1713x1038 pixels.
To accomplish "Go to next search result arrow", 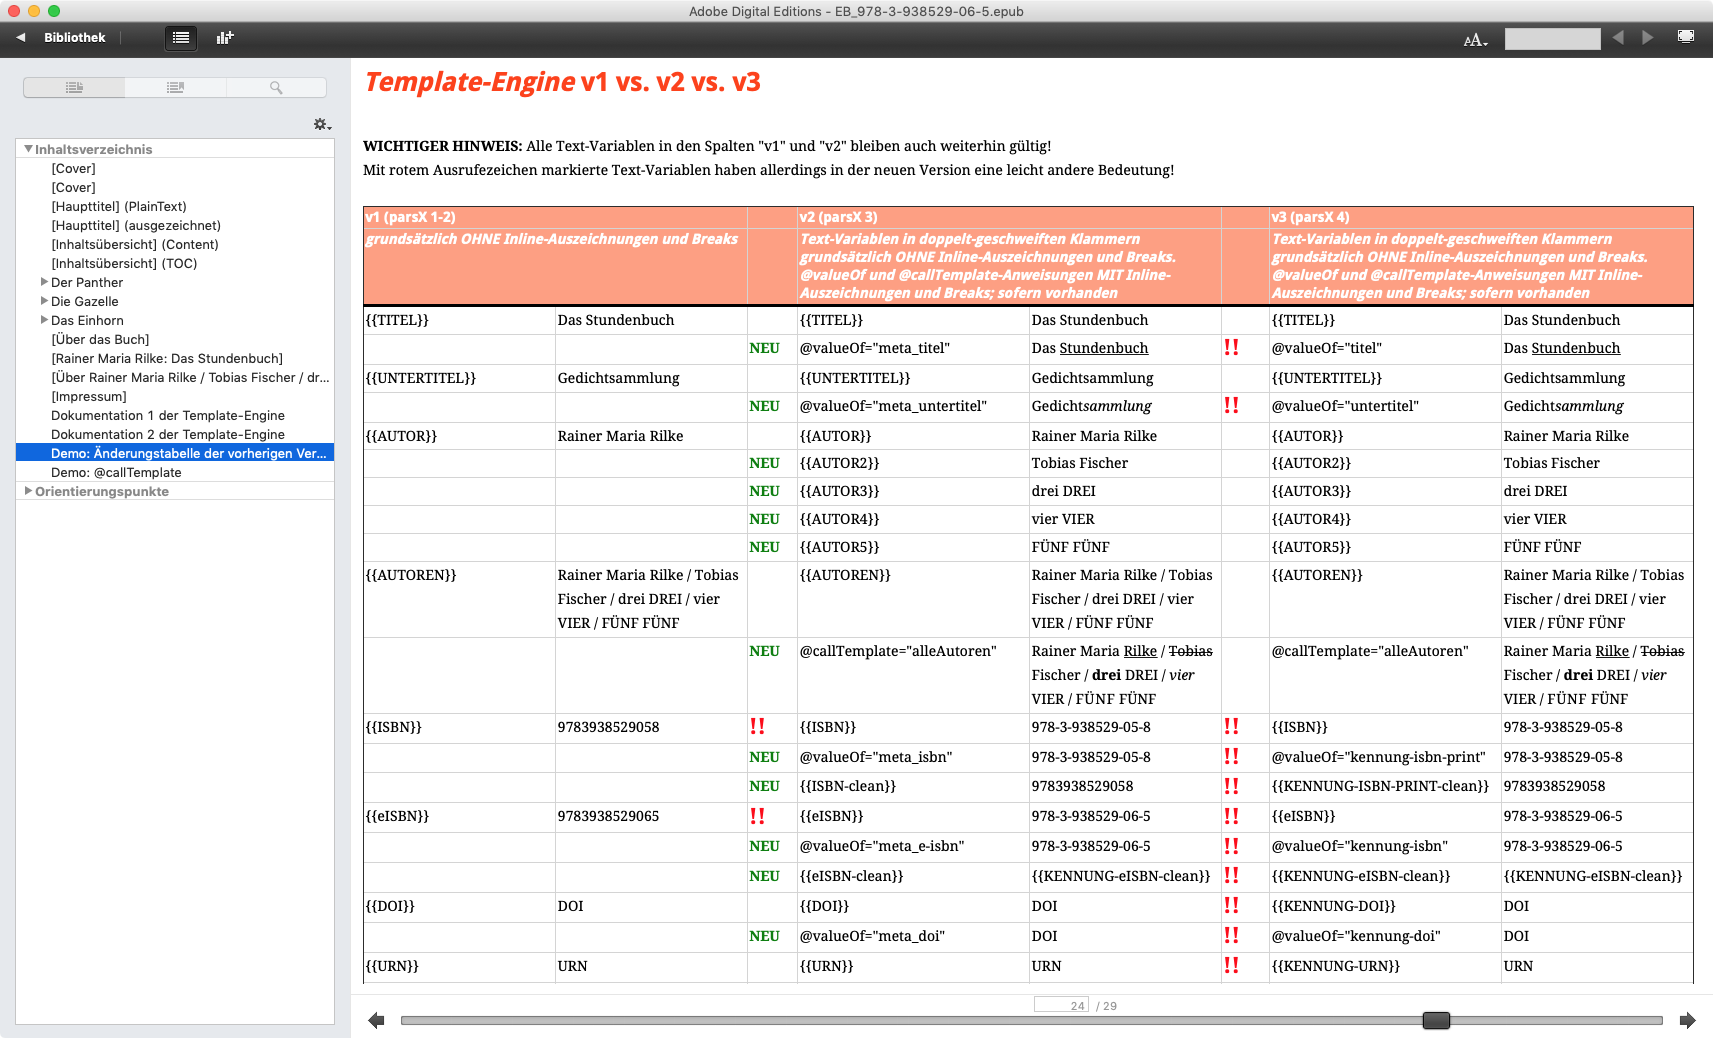I will point(1647,38).
